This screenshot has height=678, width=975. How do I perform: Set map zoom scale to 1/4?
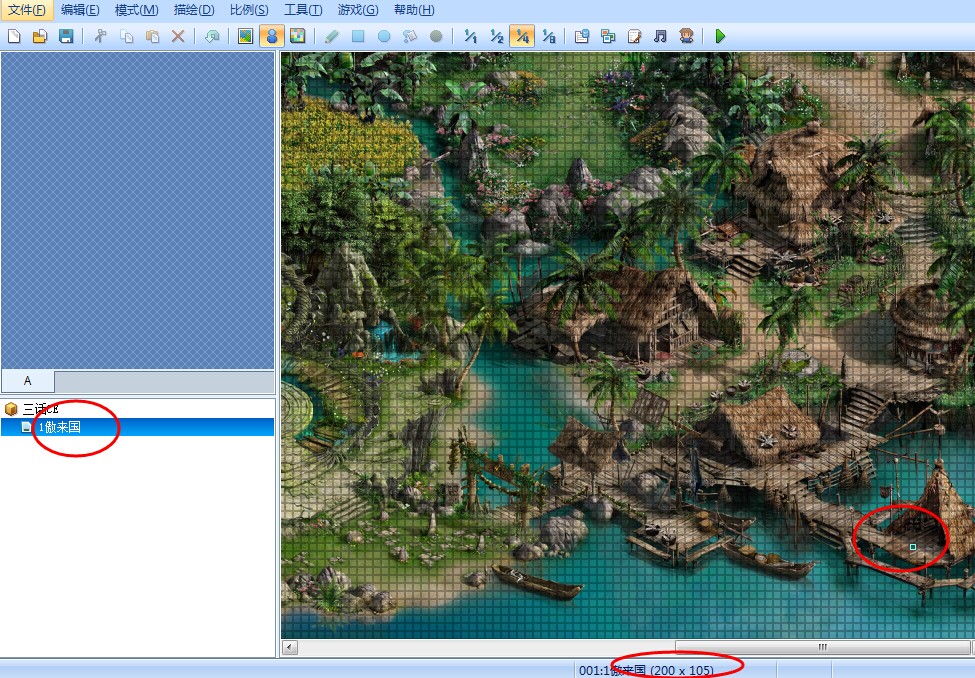click(x=522, y=36)
